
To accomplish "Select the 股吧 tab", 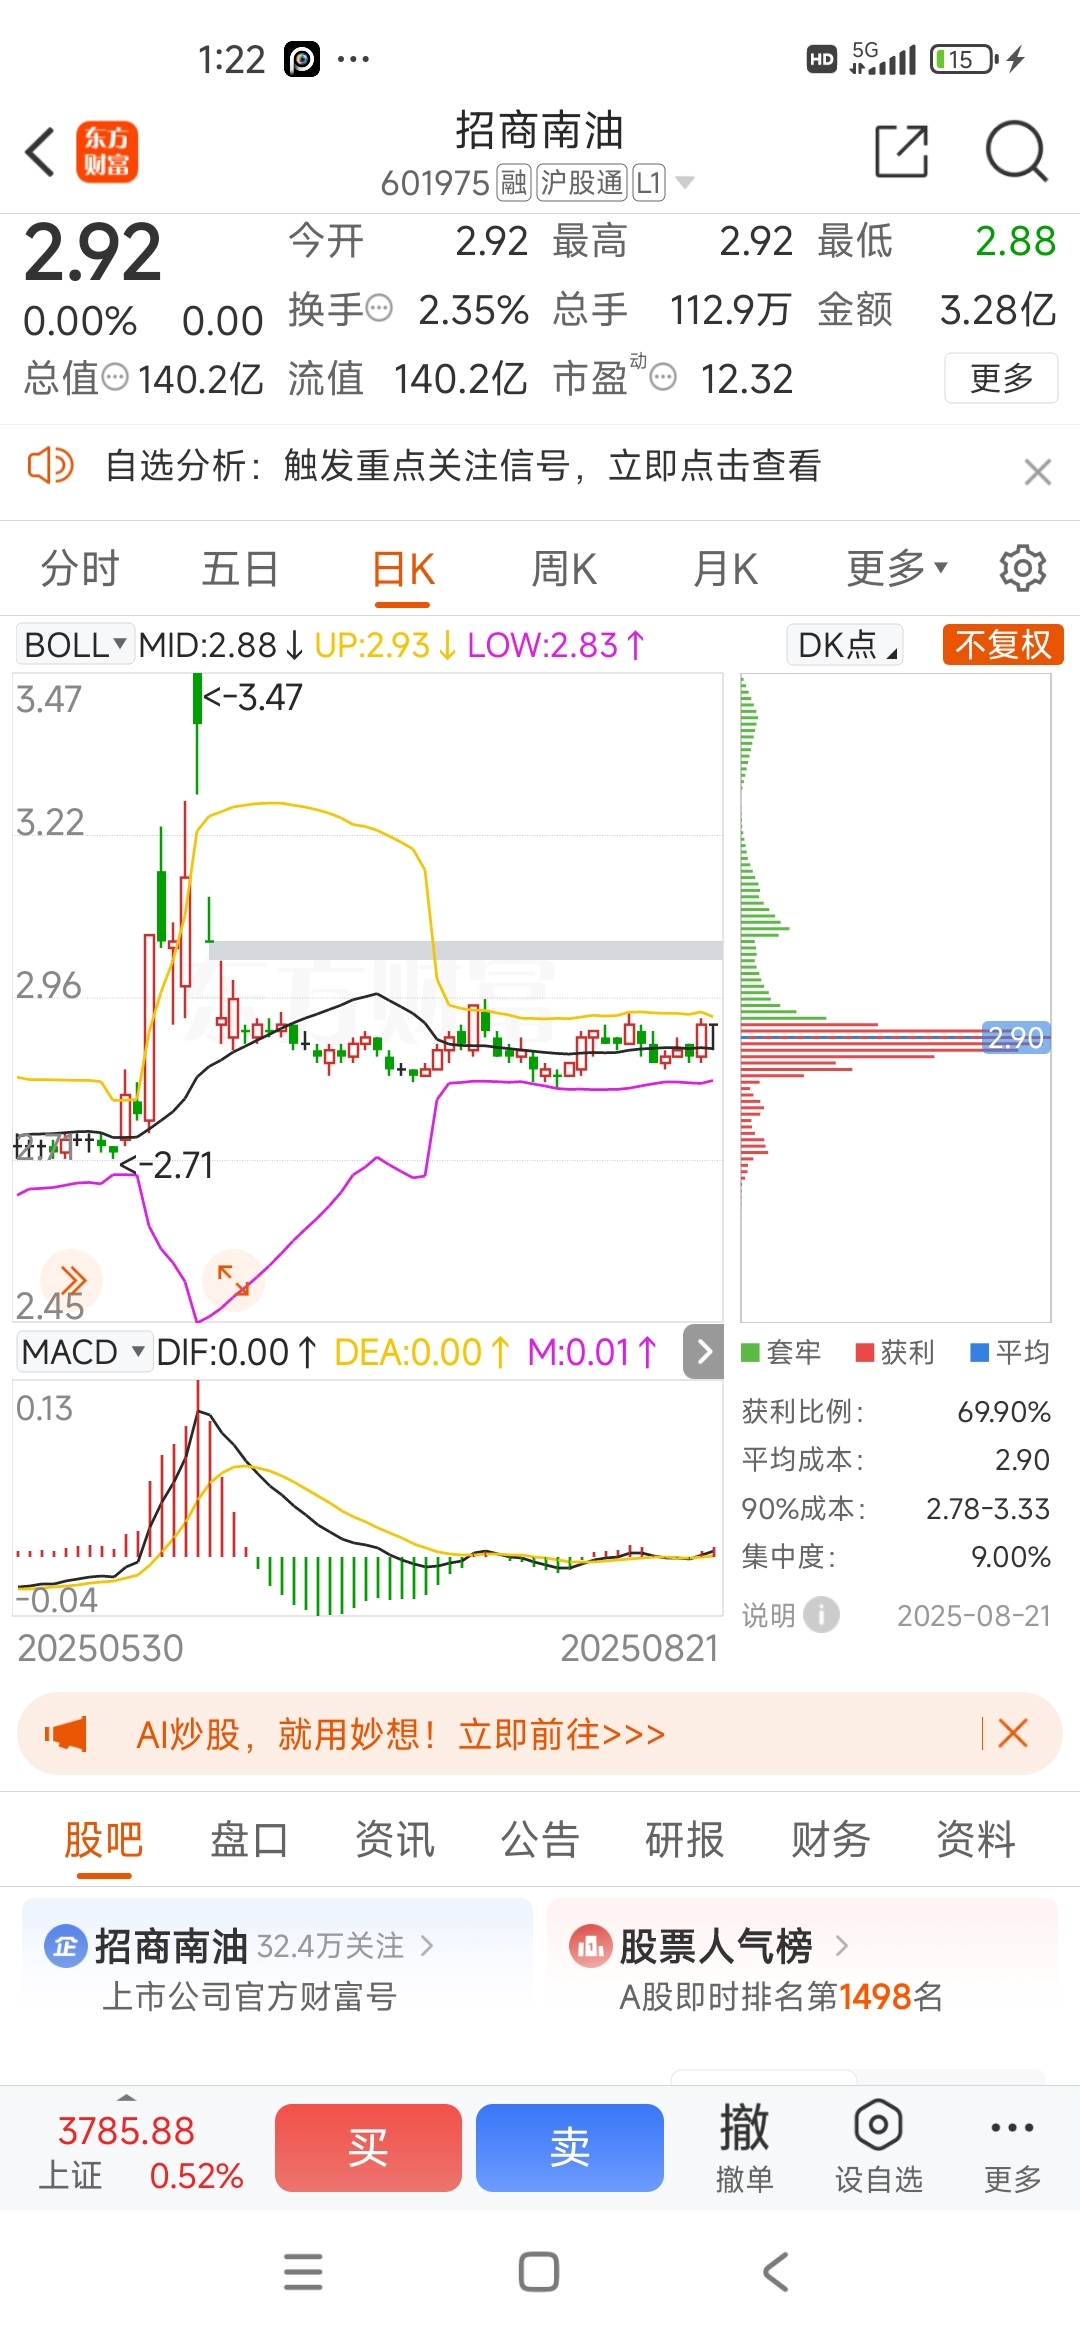I will pyautogui.click(x=104, y=1840).
